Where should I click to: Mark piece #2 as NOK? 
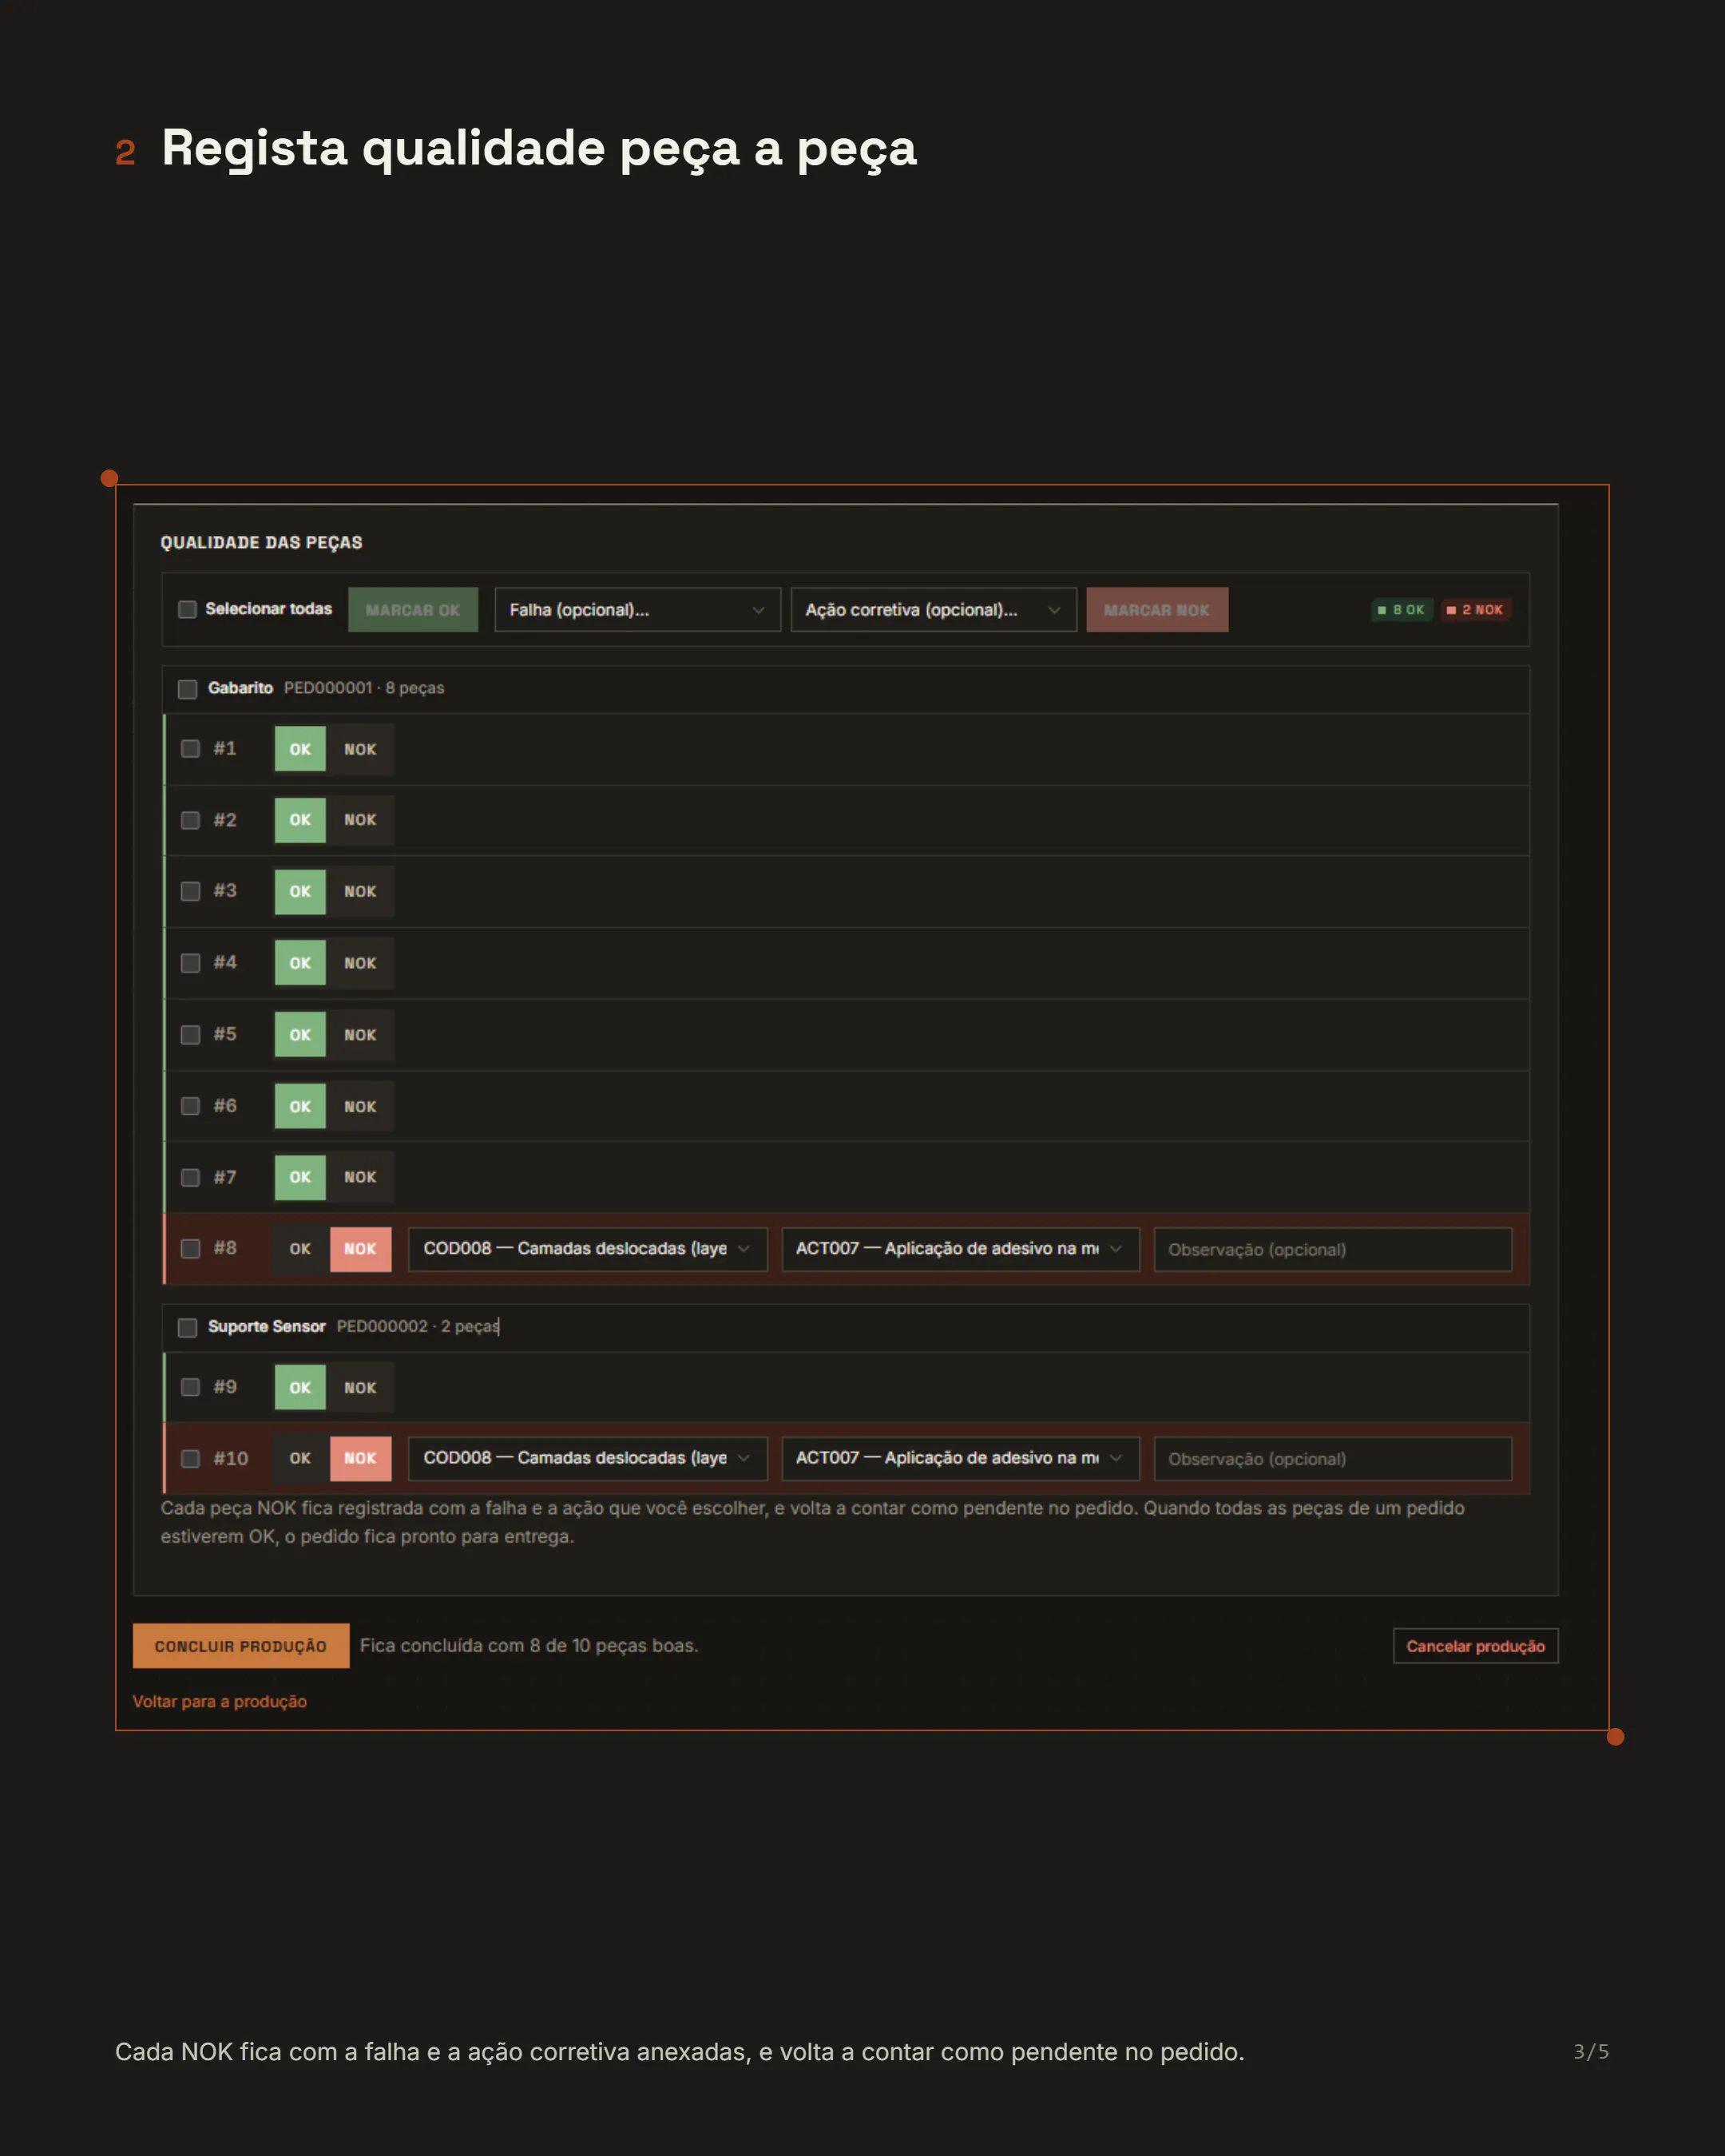tap(360, 820)
